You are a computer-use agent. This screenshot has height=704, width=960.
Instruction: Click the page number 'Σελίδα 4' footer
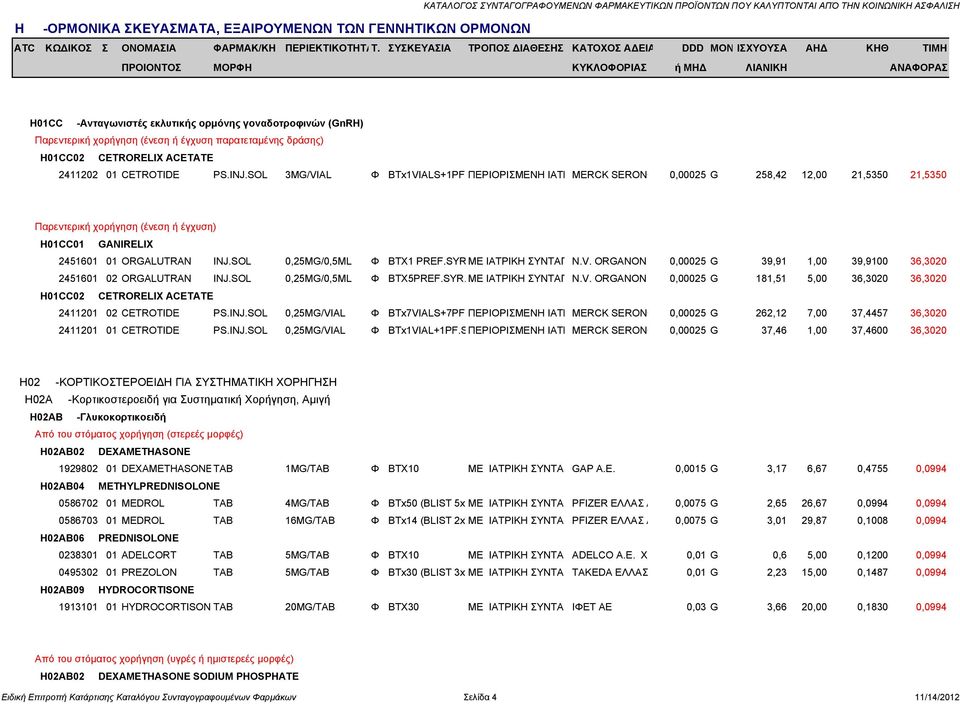coord(480,697)
